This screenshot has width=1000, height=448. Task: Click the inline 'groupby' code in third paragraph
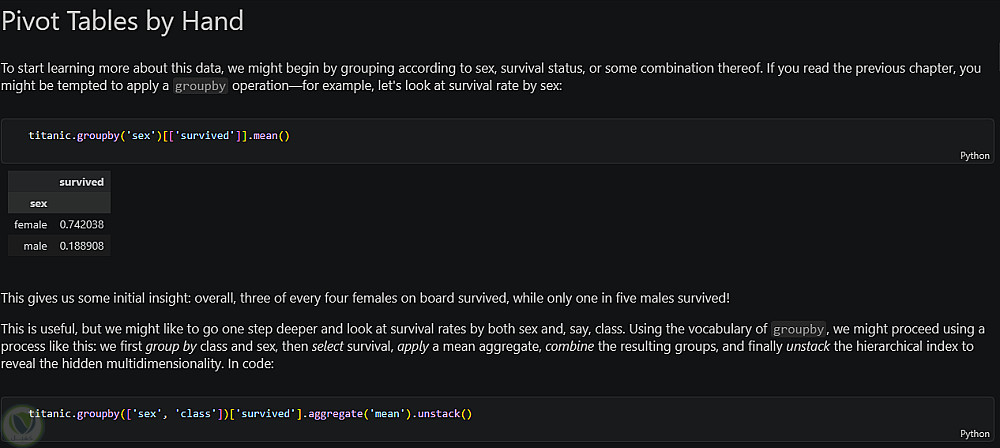point(798,328)
